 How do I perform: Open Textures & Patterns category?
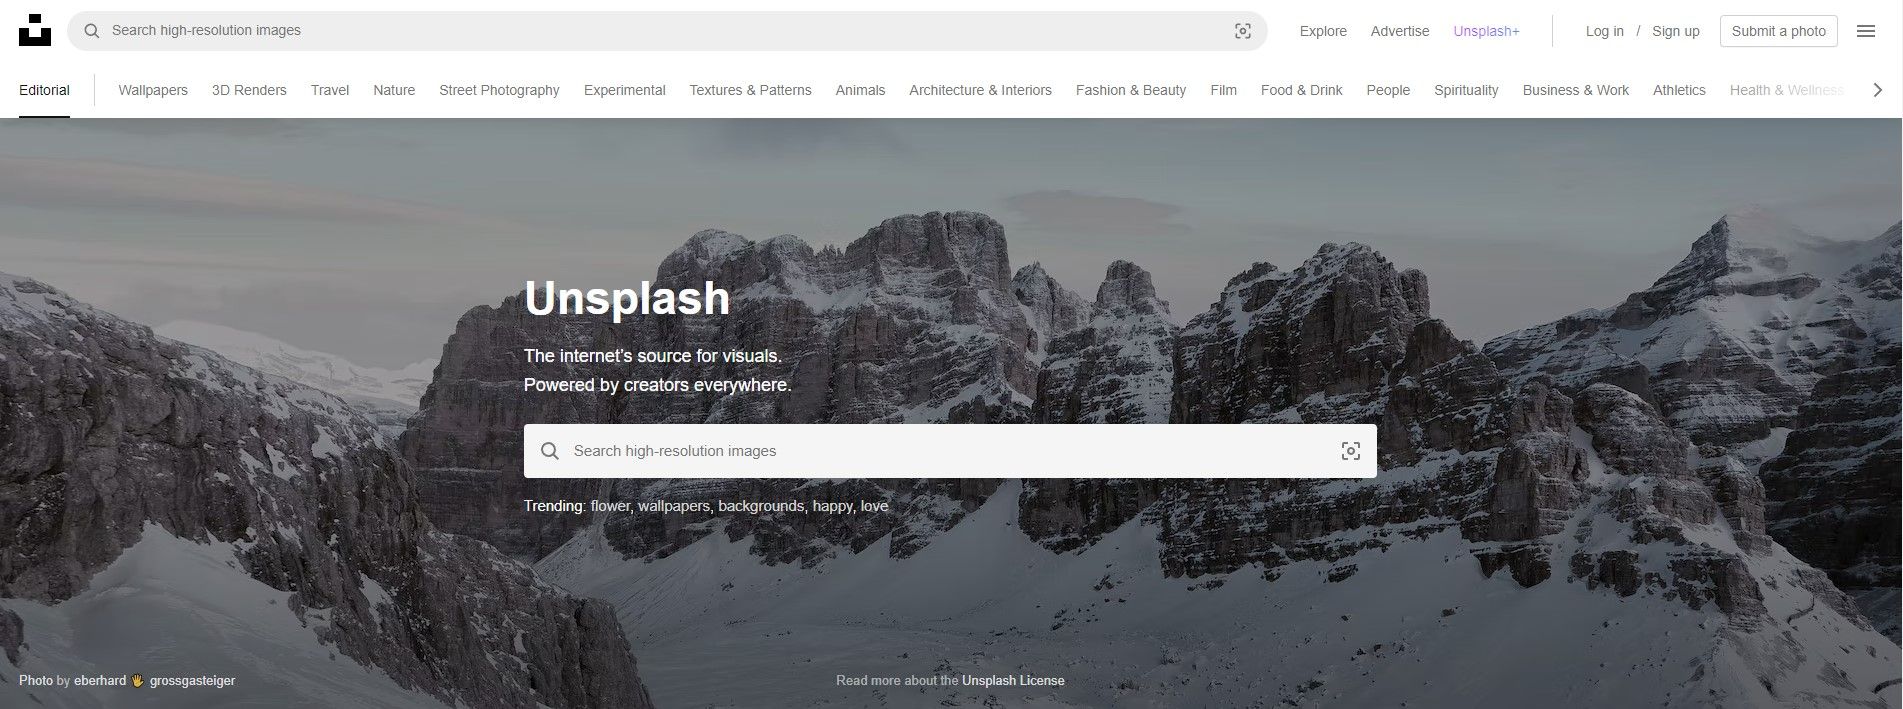[x=750, y=90]
